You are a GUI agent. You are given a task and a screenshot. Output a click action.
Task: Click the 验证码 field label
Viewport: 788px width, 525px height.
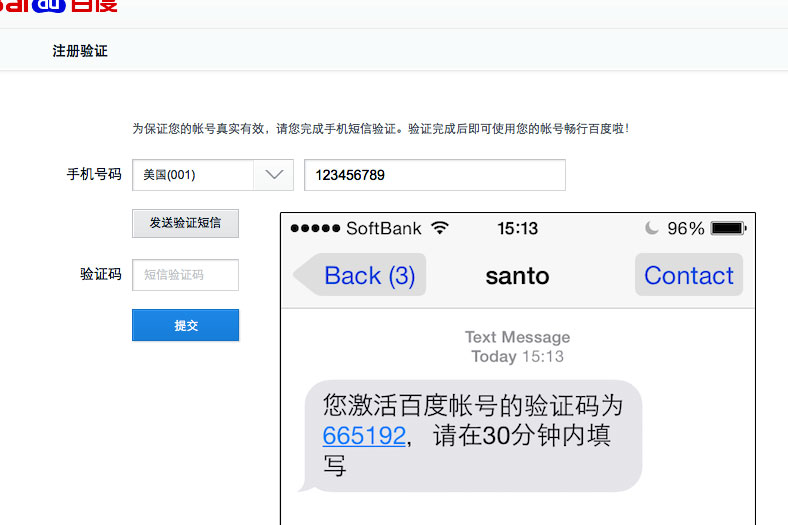click(x=101, y=274)
